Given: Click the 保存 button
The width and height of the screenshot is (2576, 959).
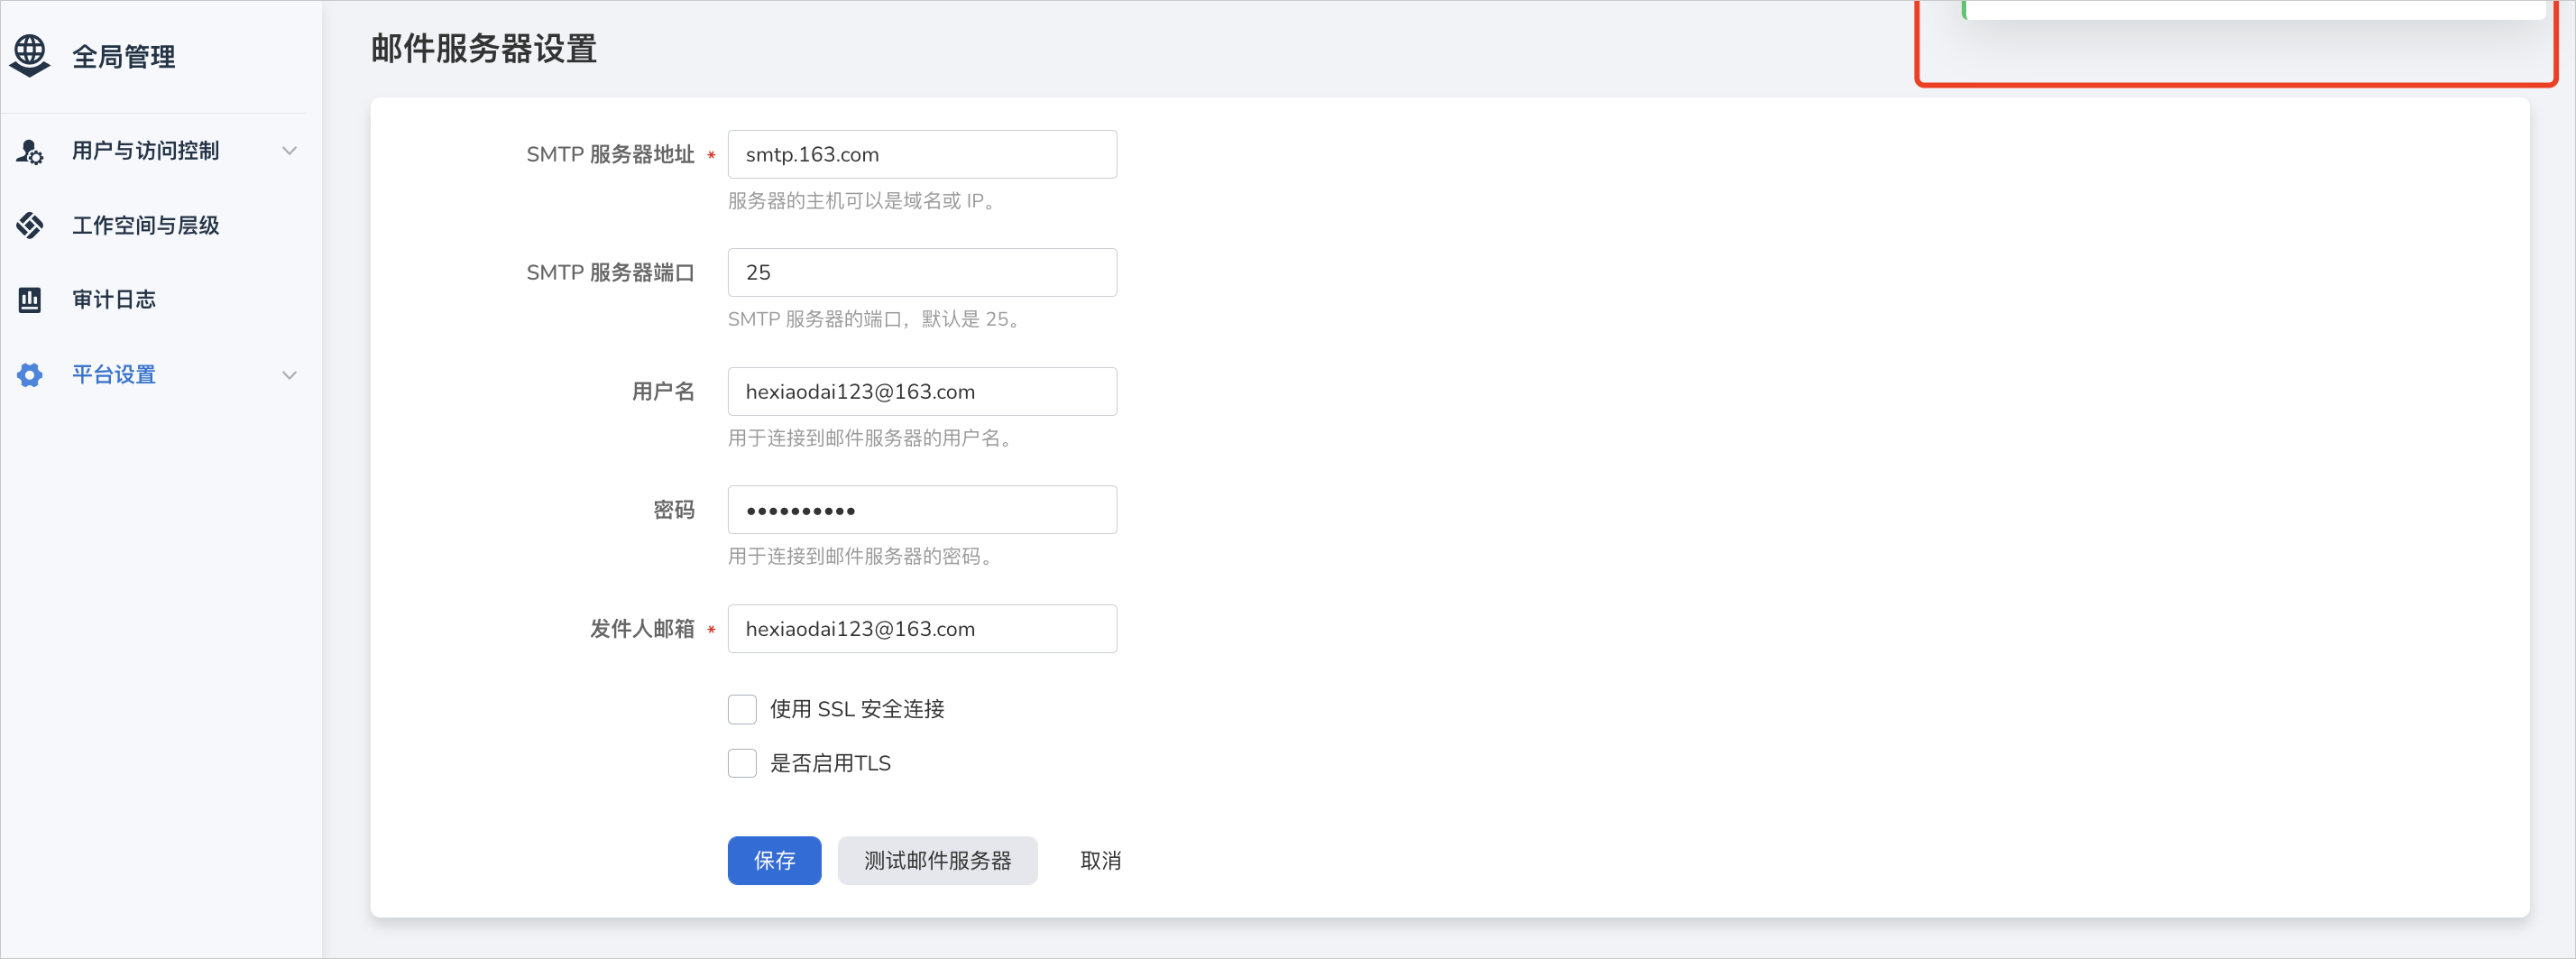Looking at the screenshot, I should pos(774,860).
